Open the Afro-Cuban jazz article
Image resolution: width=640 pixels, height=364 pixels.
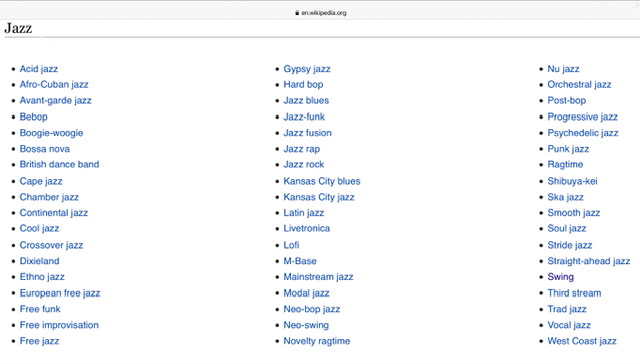[x=54, y=84]
